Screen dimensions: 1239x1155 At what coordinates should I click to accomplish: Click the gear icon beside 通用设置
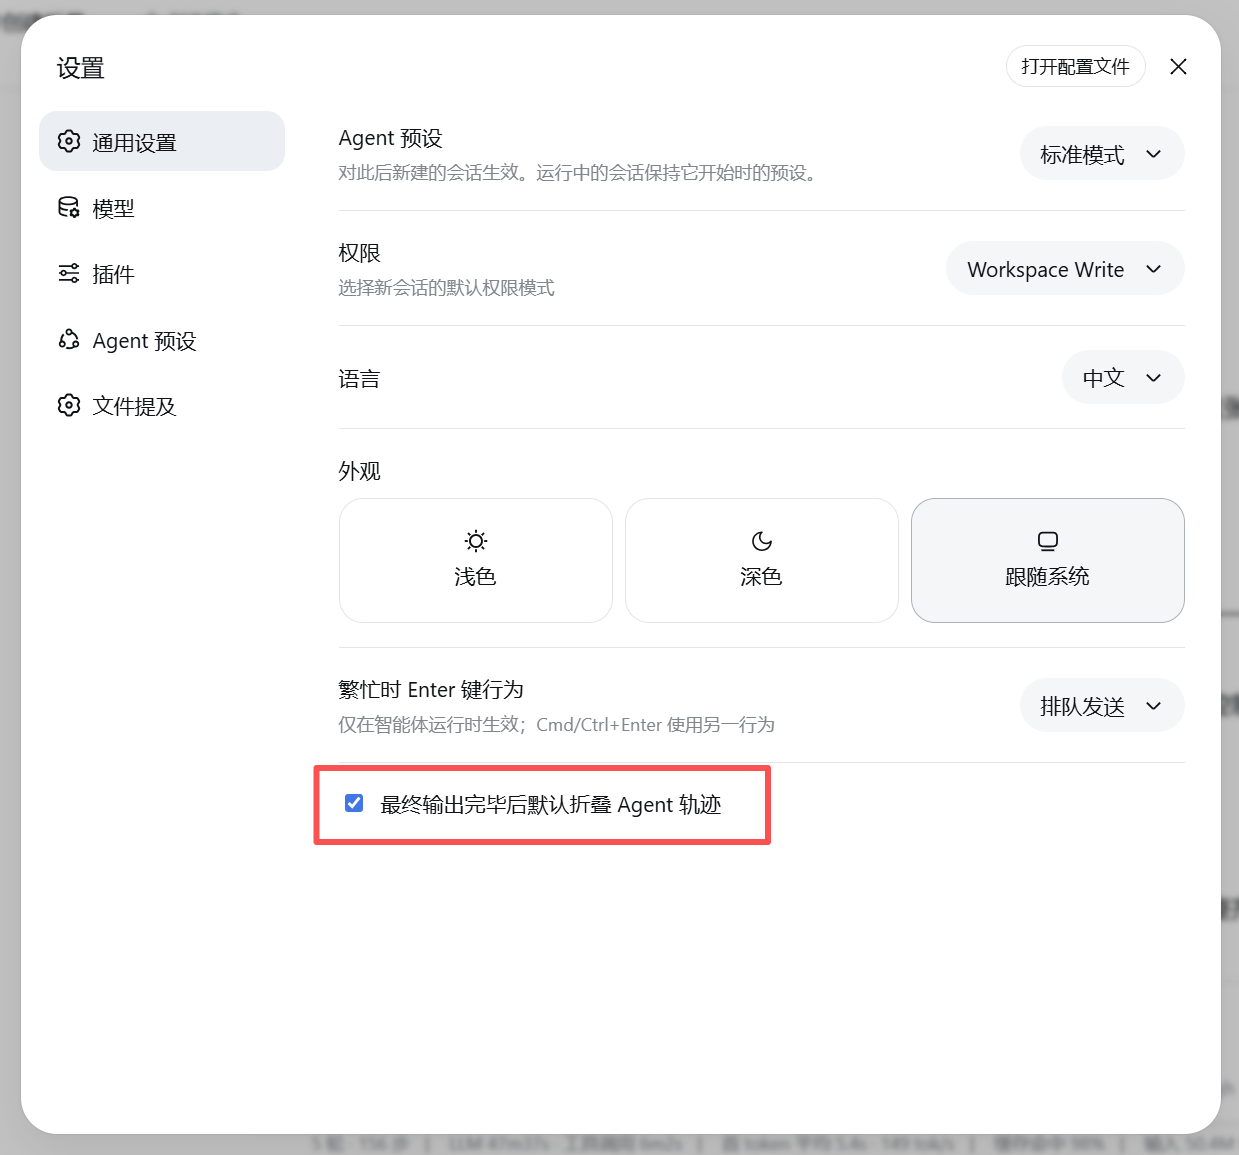[69, 141]
